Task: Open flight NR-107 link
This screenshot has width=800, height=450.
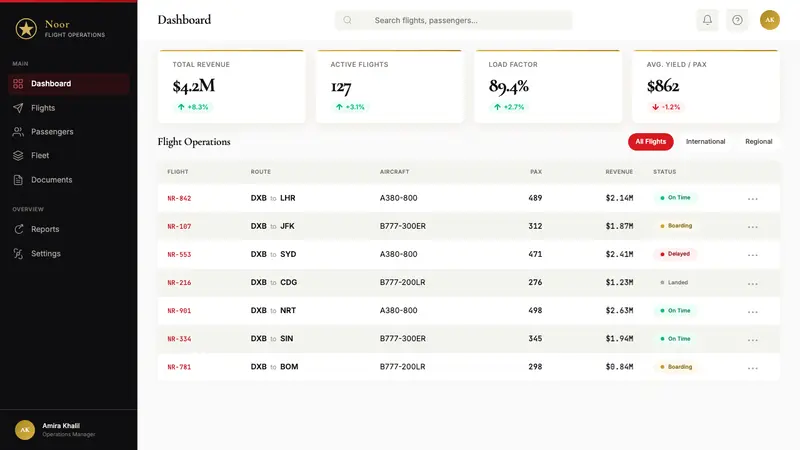Action: point(179,227)
